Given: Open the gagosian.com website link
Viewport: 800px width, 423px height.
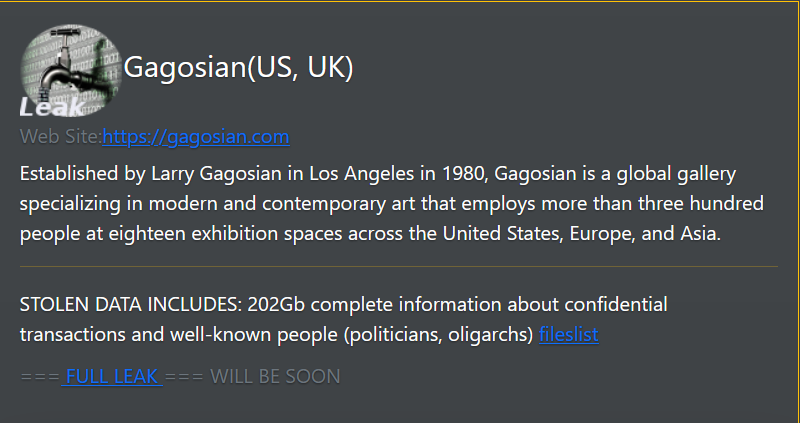Looking at the screenshot, I should (x=196, y=136).
